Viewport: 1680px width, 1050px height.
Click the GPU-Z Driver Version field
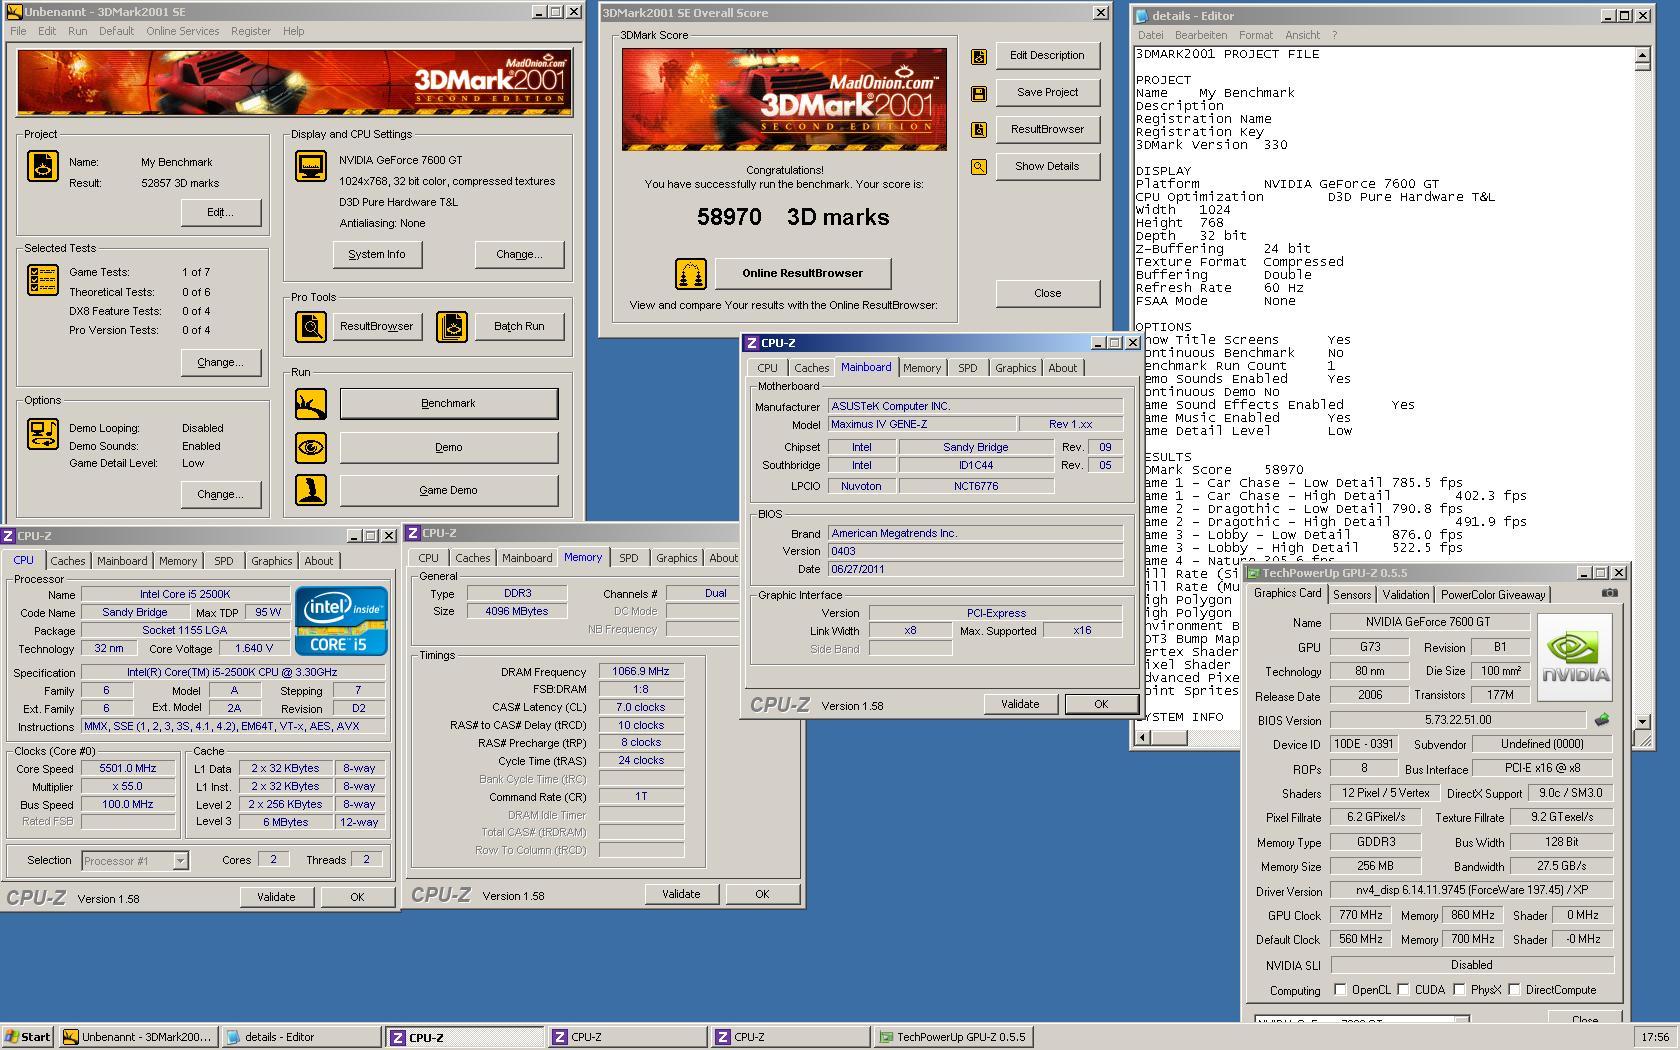tap(1471, 890)
